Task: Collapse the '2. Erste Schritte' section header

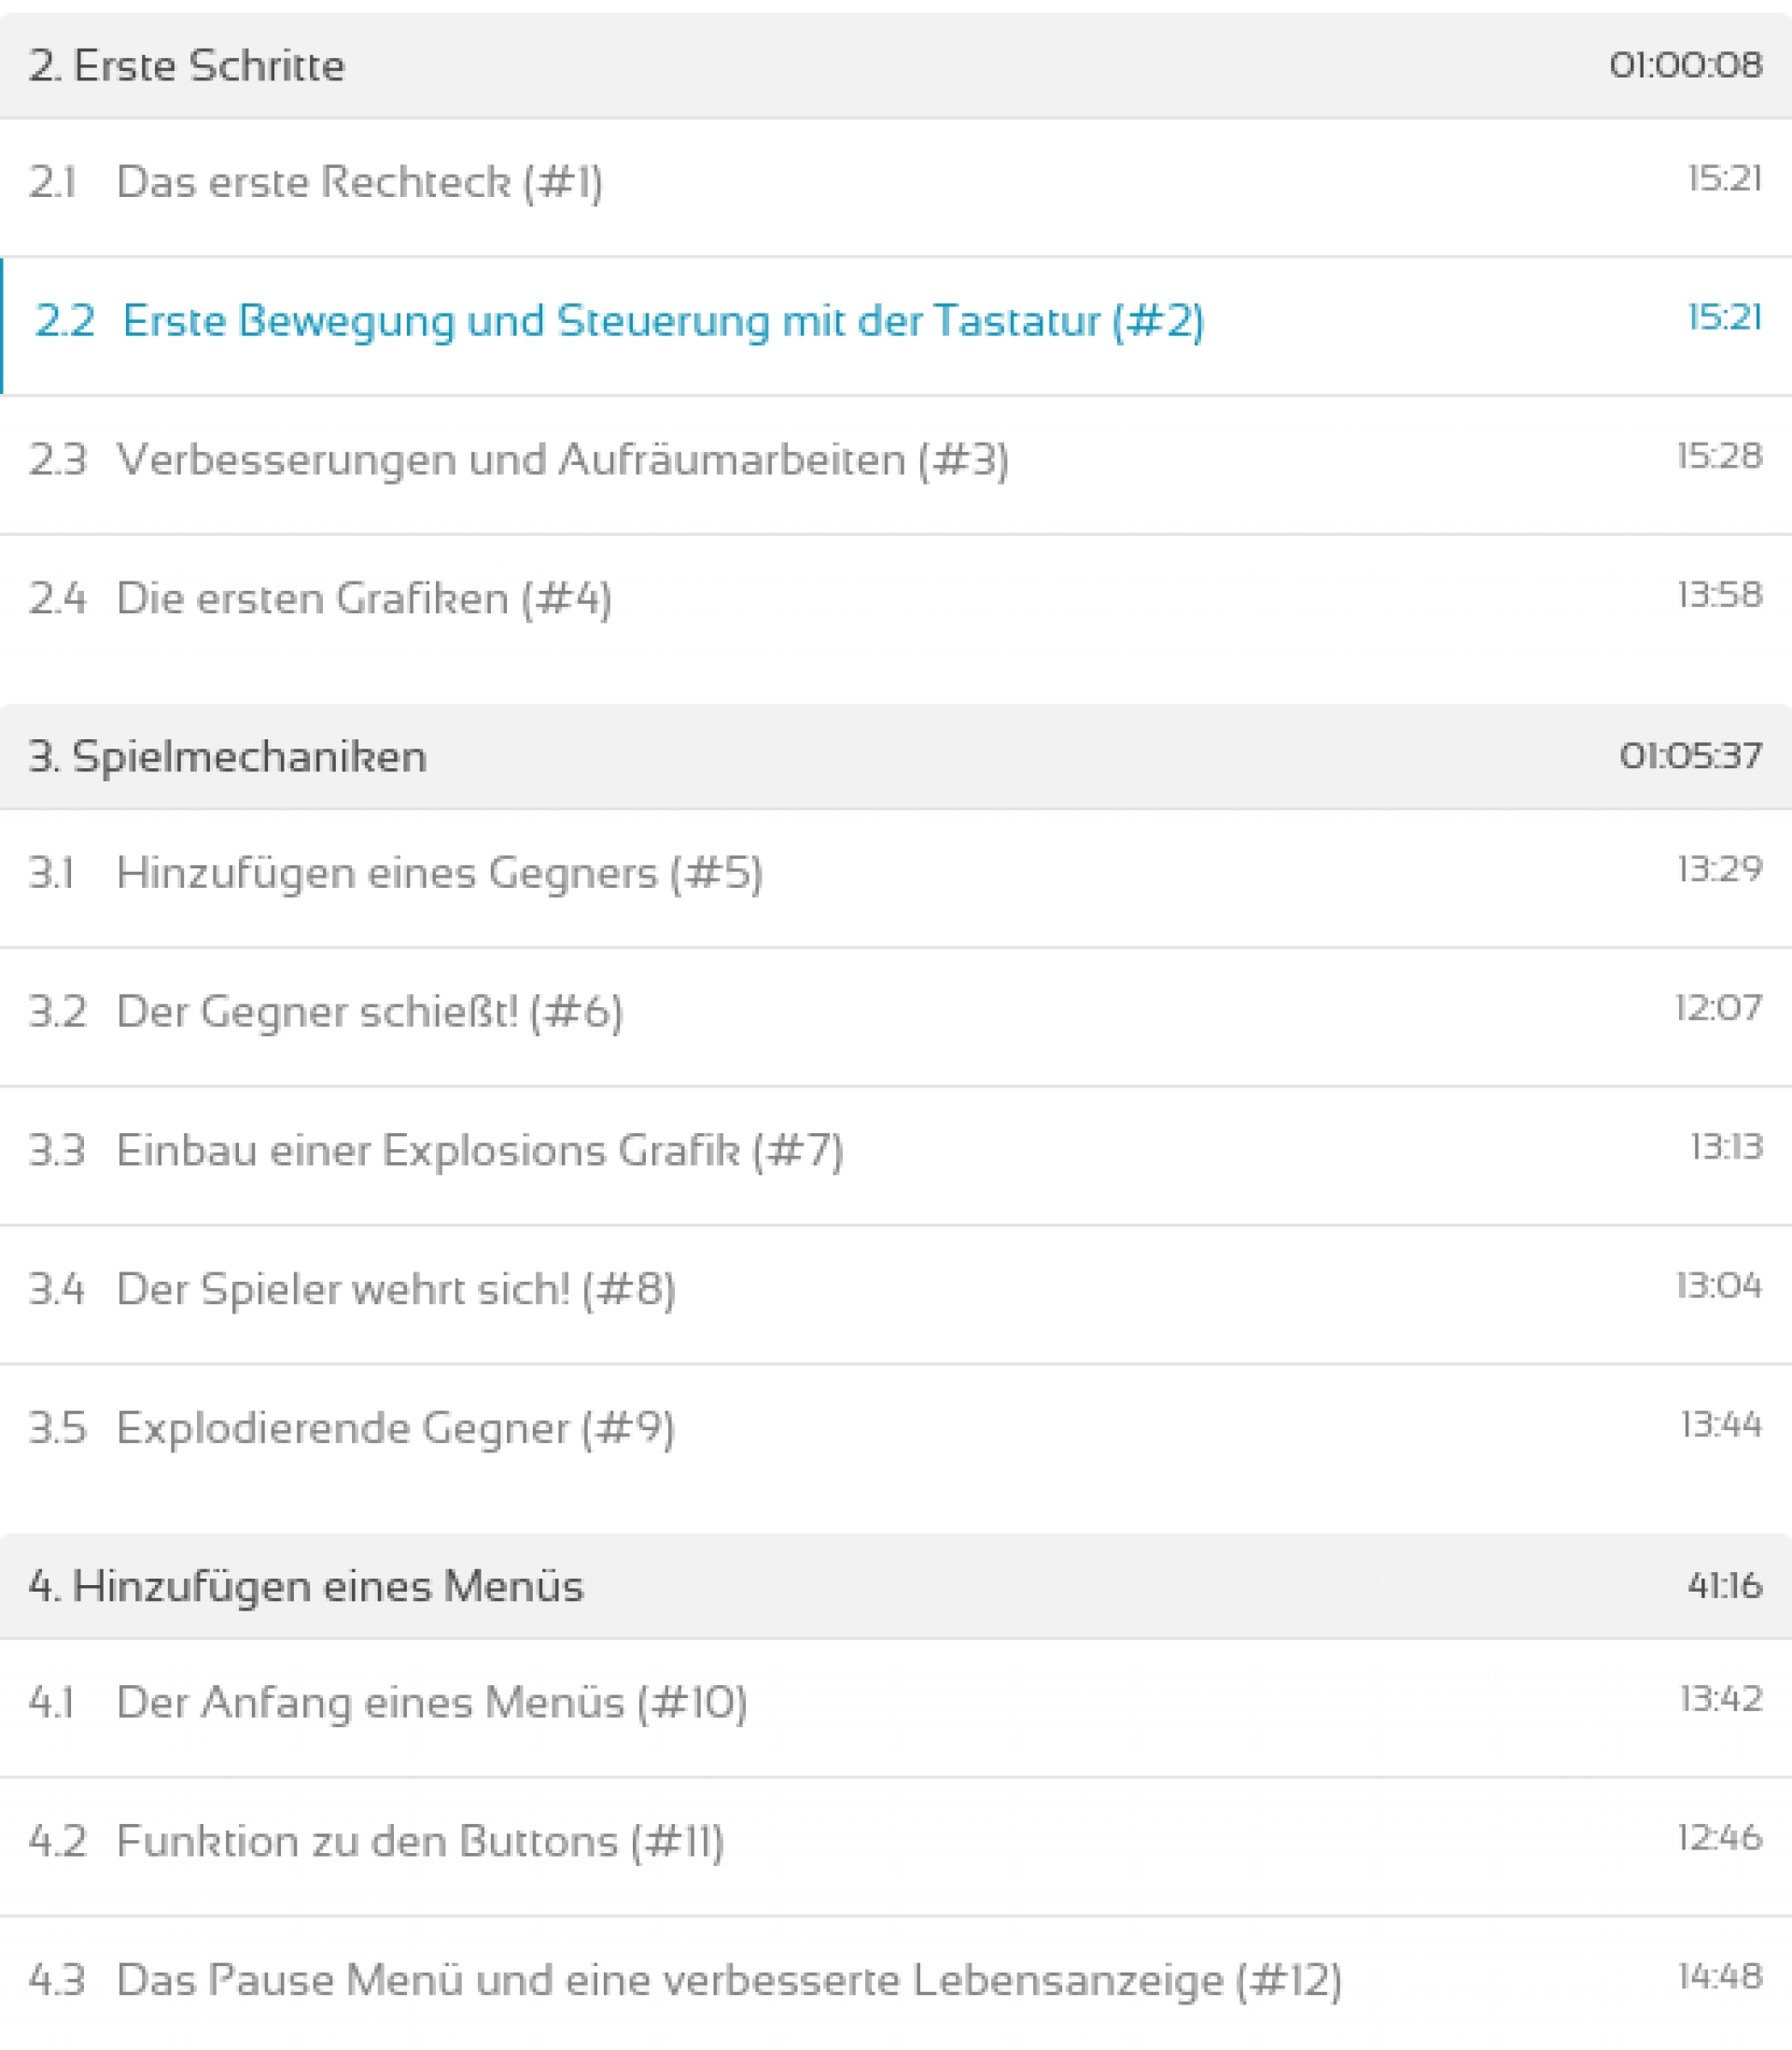Action: 896,65
